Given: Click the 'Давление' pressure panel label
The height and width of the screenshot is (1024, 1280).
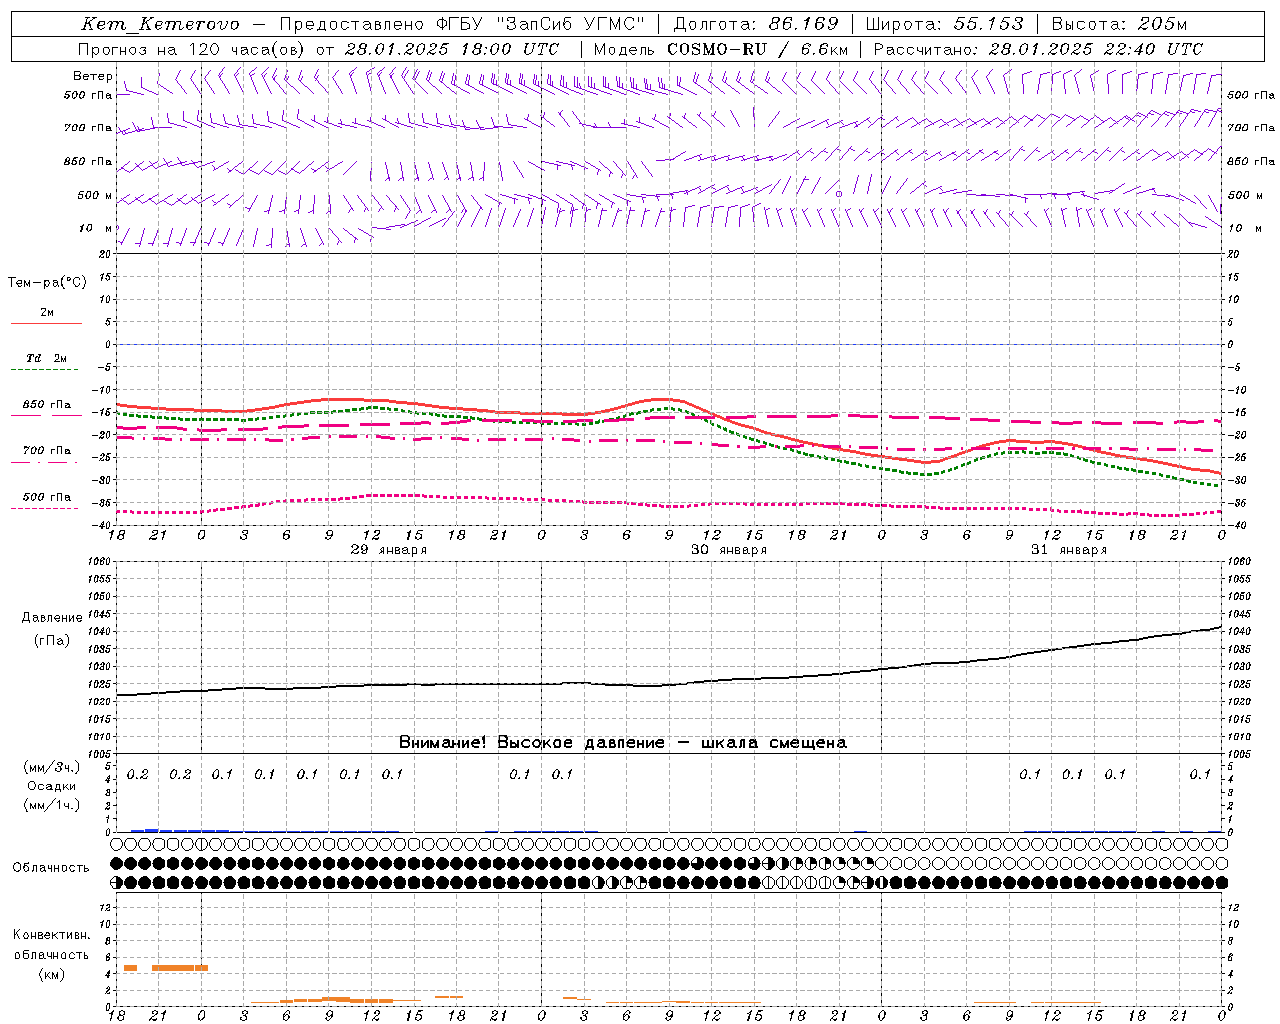Looking at the screenshot, I should tap(52, 618).
